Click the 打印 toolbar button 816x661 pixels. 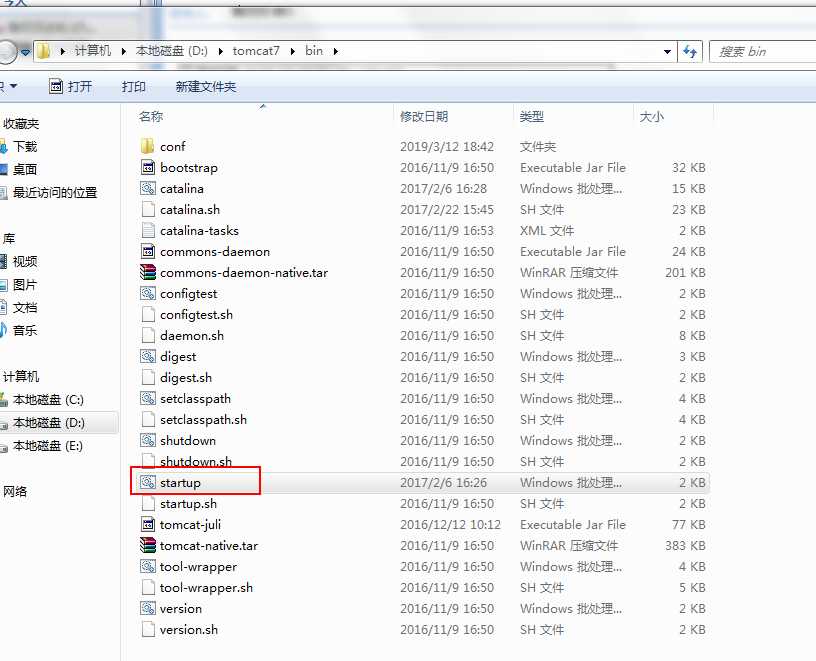[x=134, y=86]
